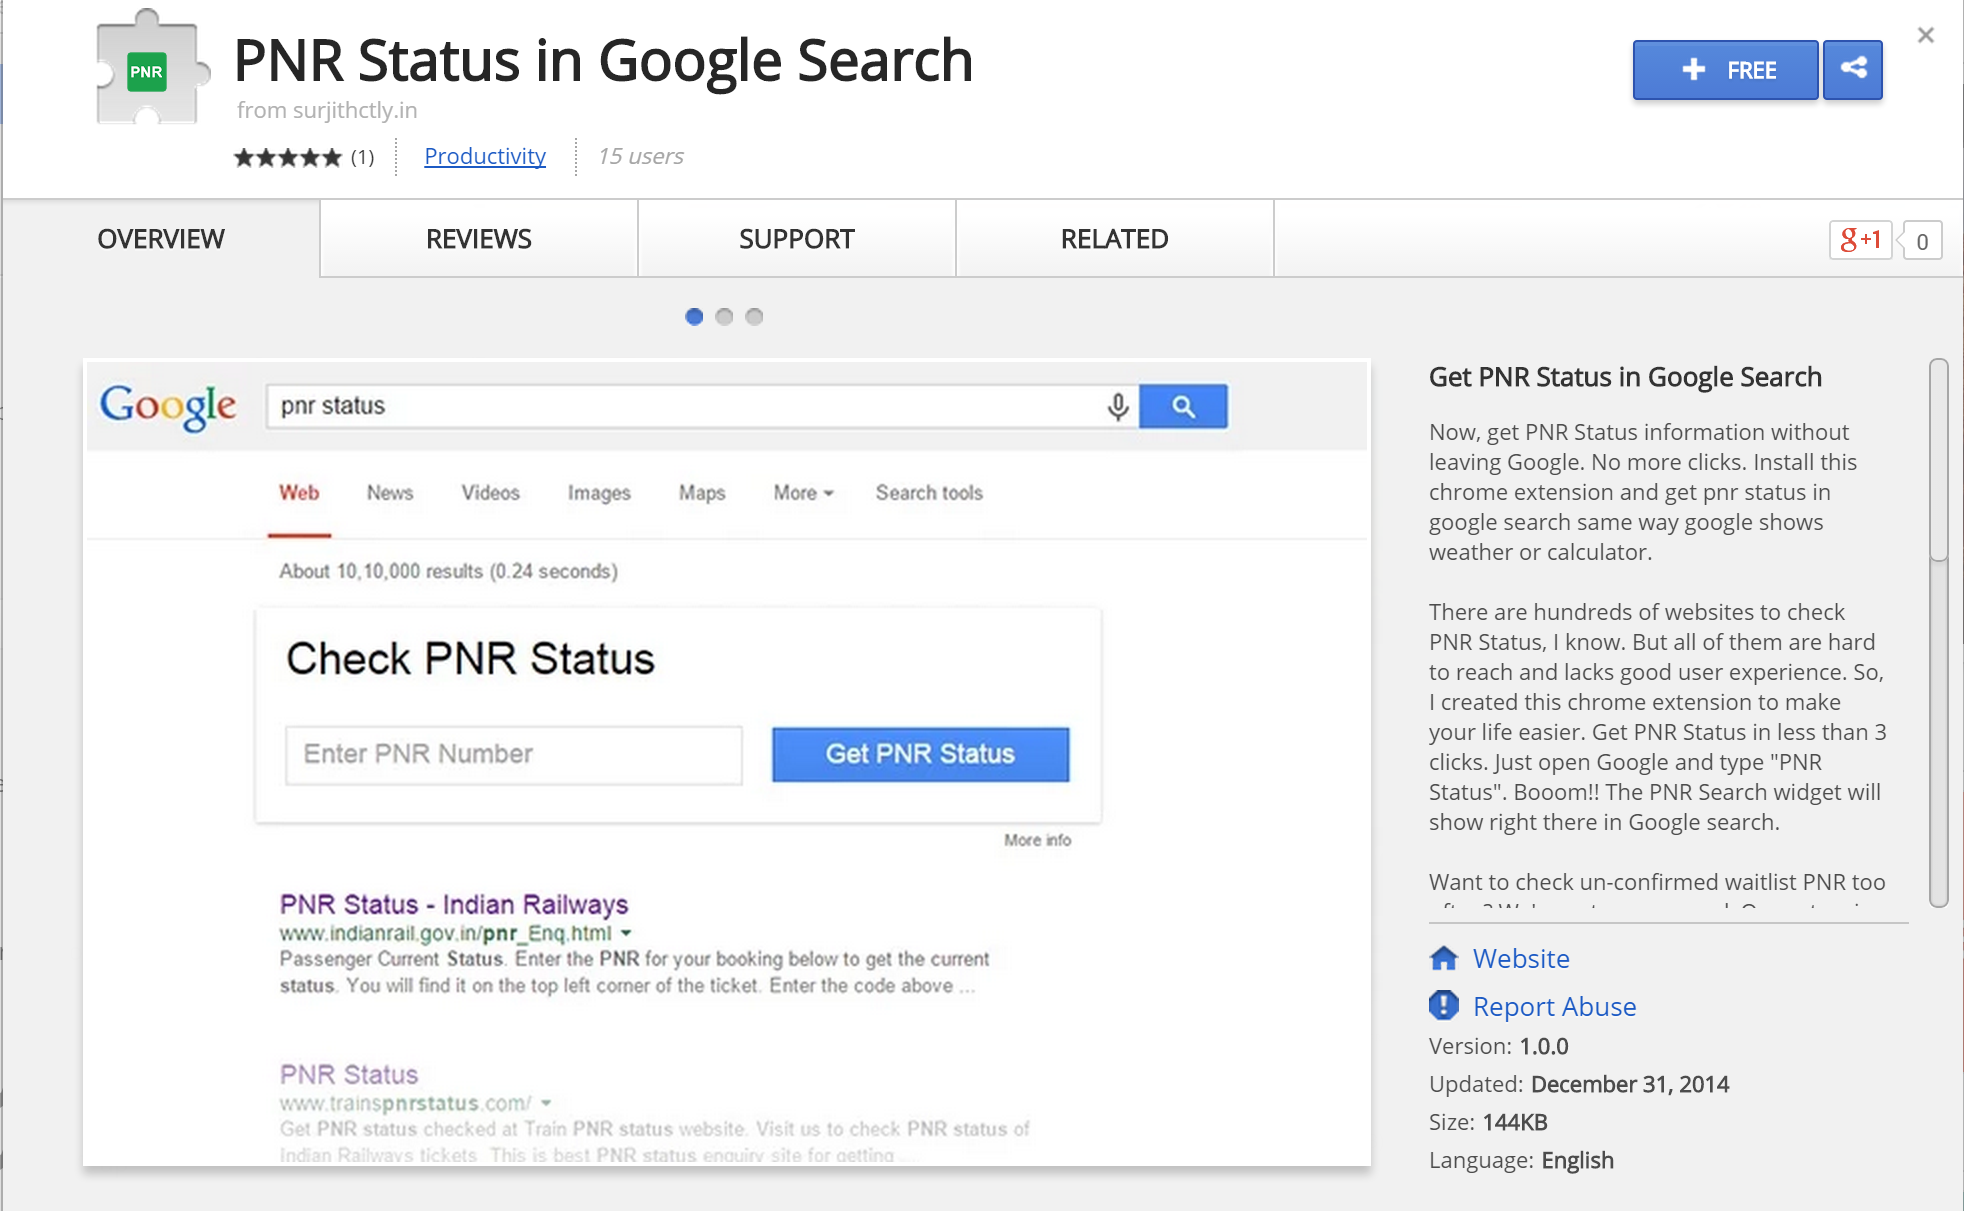Add the extension with the FREE button

(1725, 70)
